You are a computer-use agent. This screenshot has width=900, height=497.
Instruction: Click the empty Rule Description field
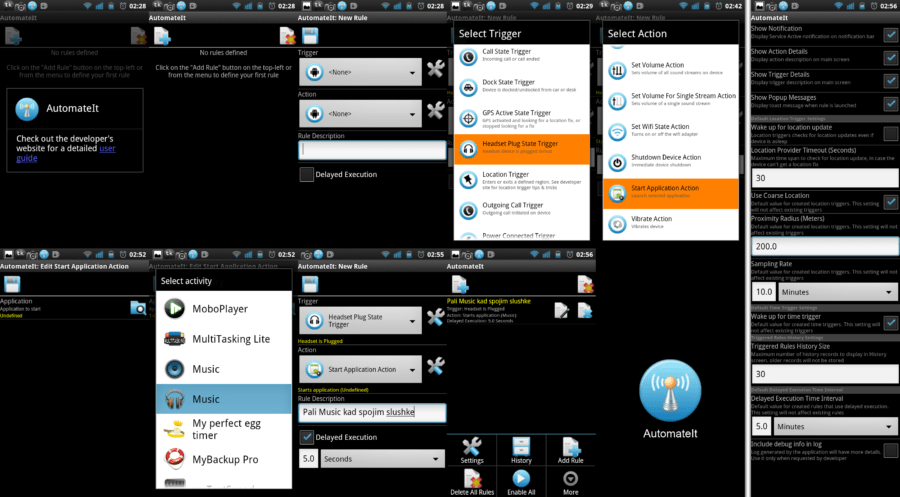372,150
